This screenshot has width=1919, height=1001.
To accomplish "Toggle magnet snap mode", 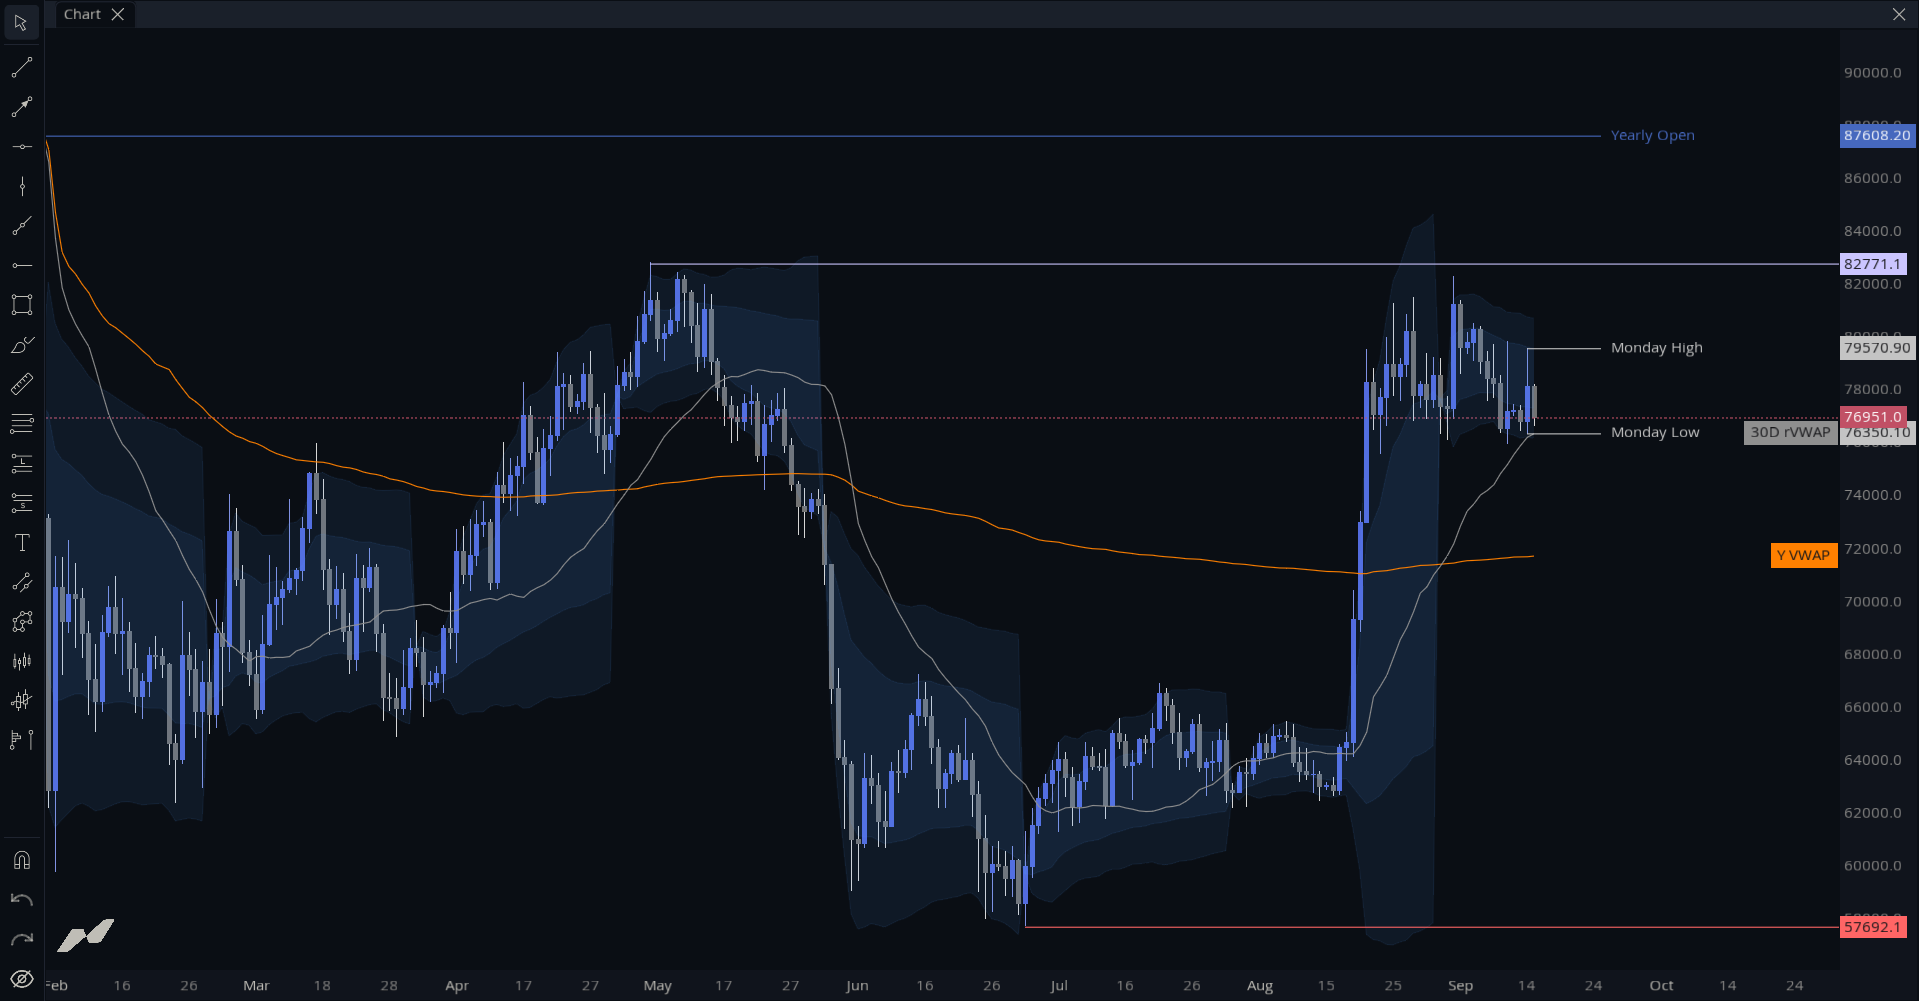I will pyautogui.click(x=21, y=860).
